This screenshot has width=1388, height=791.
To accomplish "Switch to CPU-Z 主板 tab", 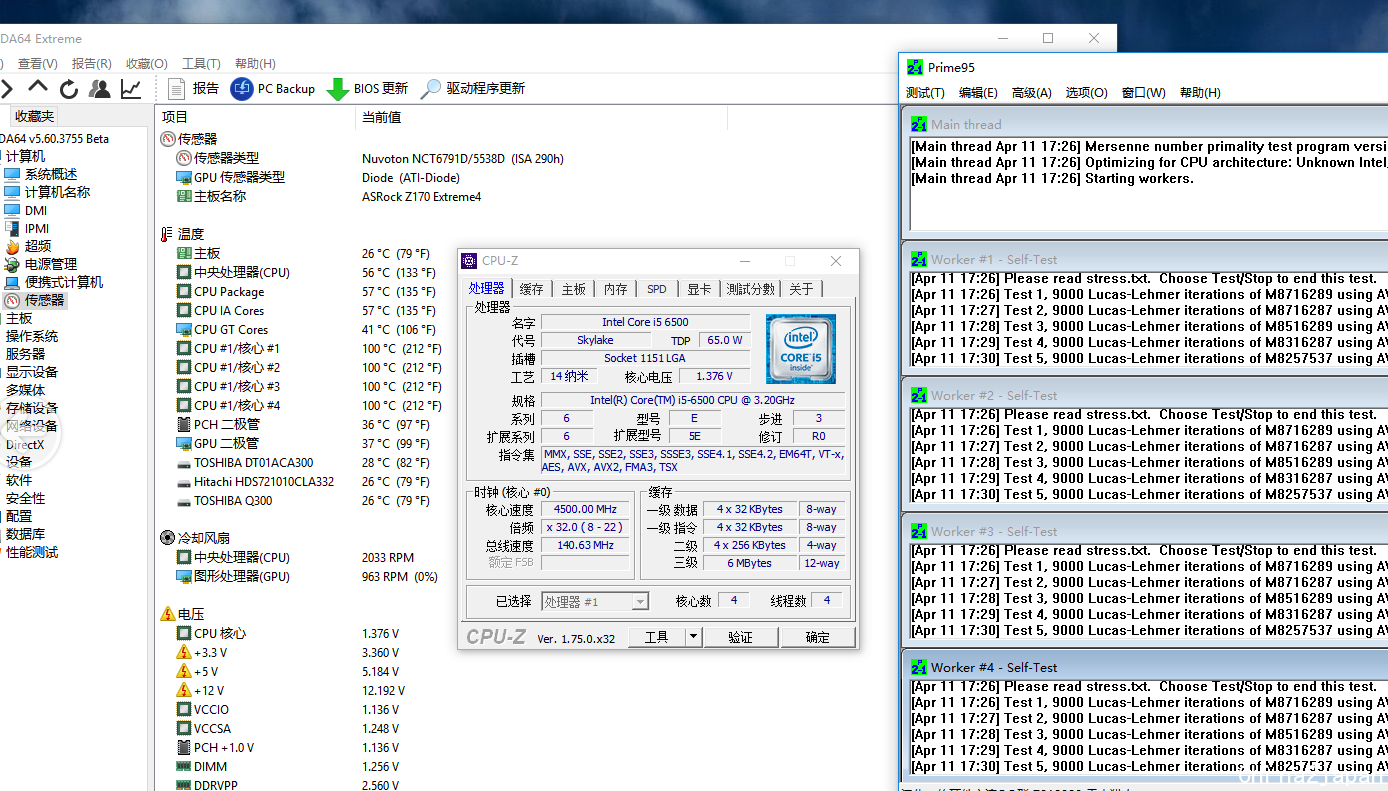I will pyautogui.click(x=573, y=289).
